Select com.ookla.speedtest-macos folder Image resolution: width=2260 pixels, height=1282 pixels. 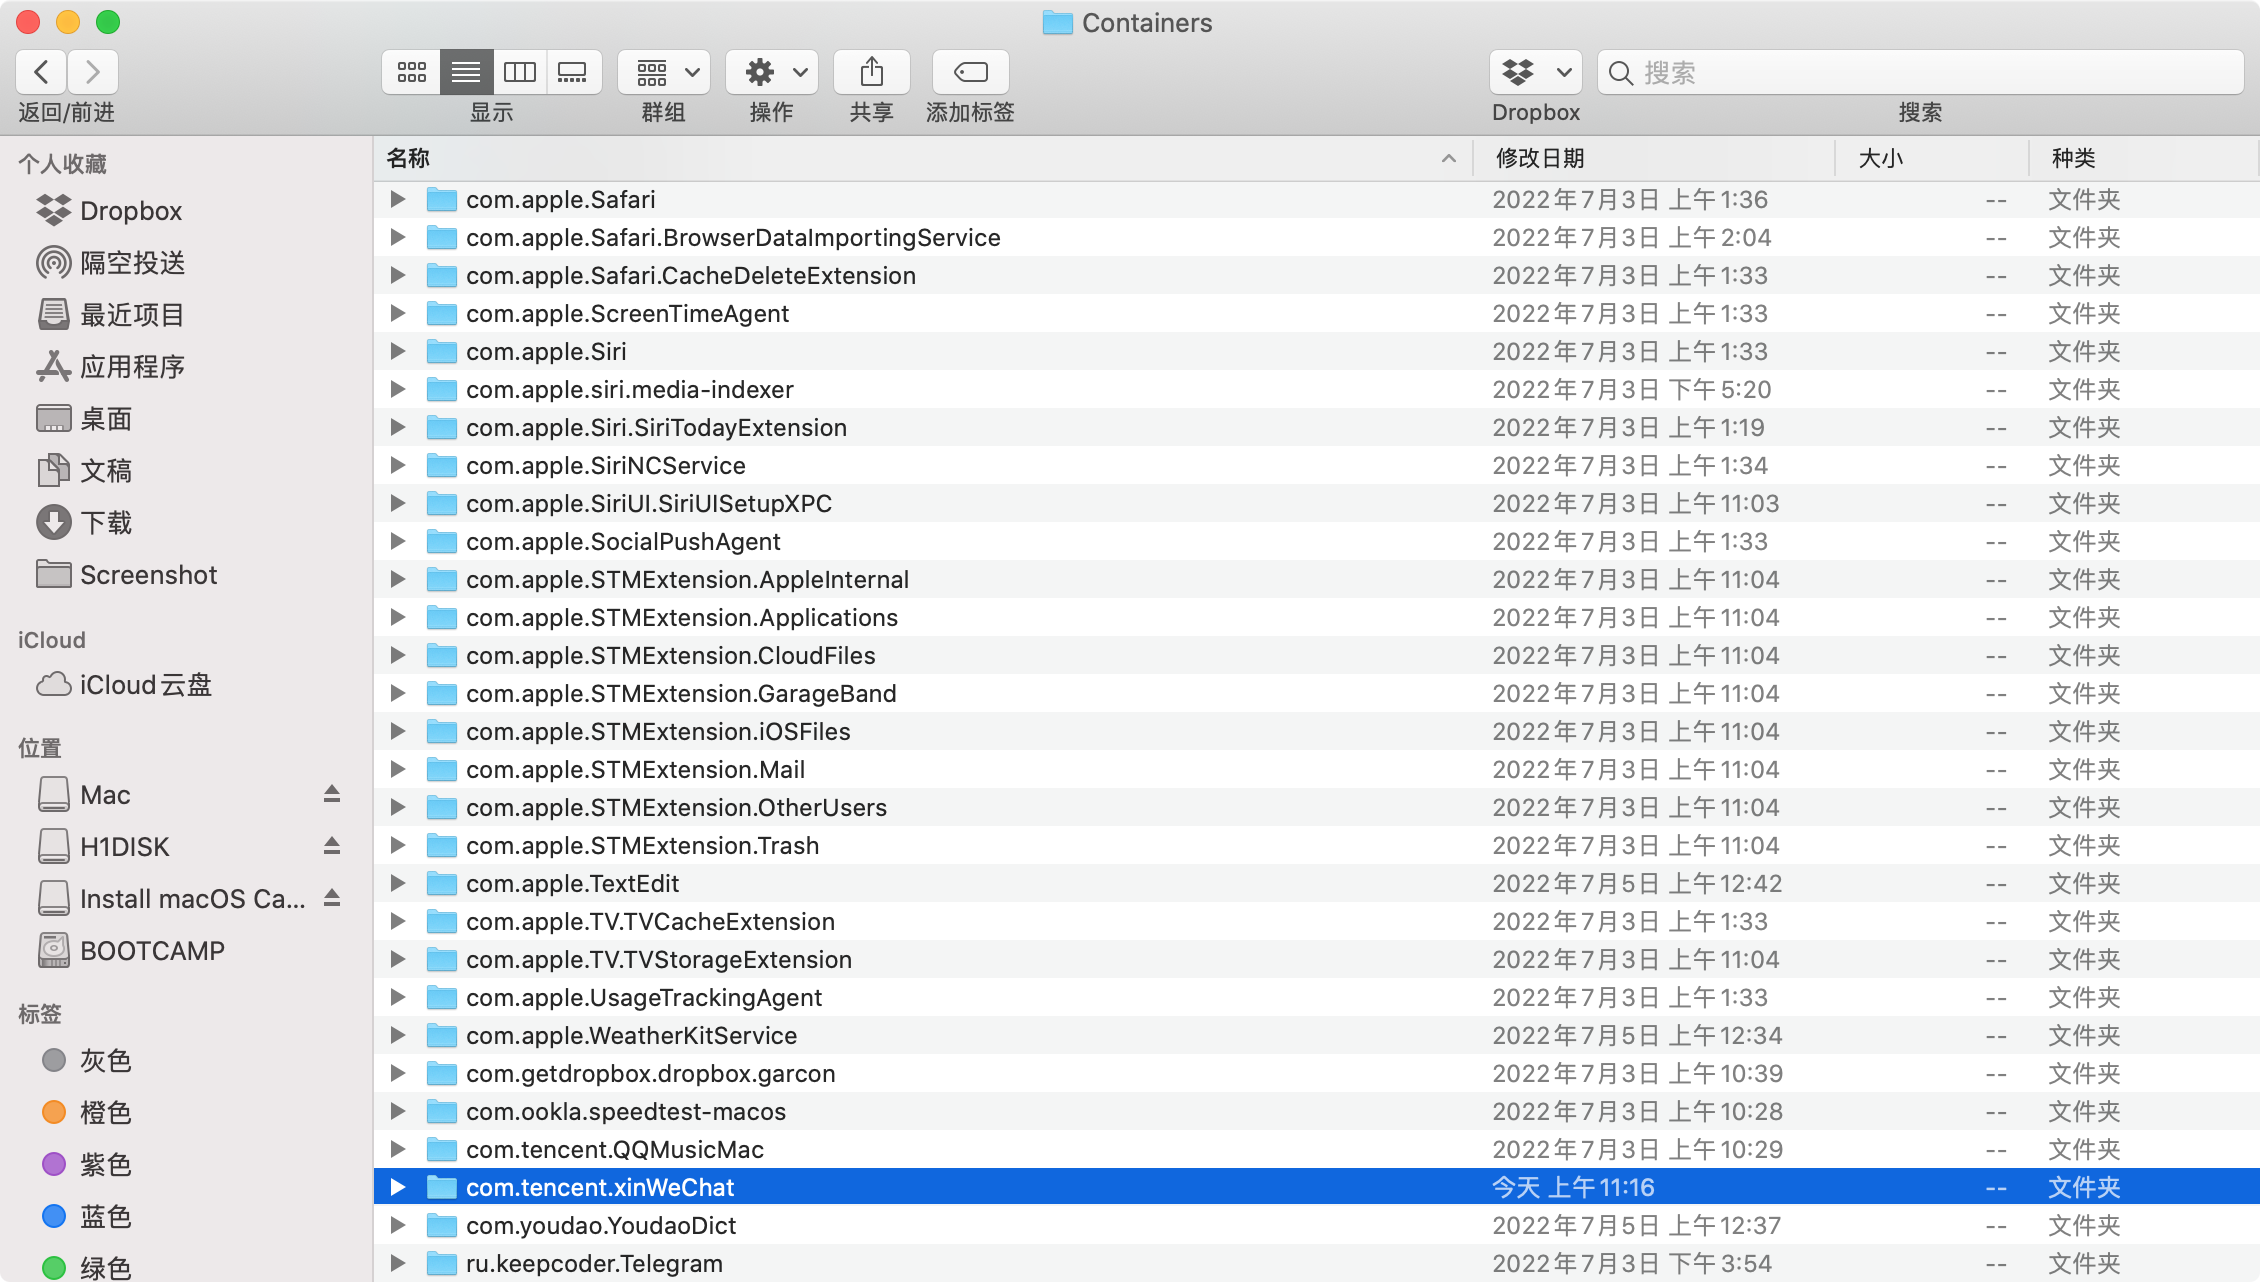point(1317,1111)
